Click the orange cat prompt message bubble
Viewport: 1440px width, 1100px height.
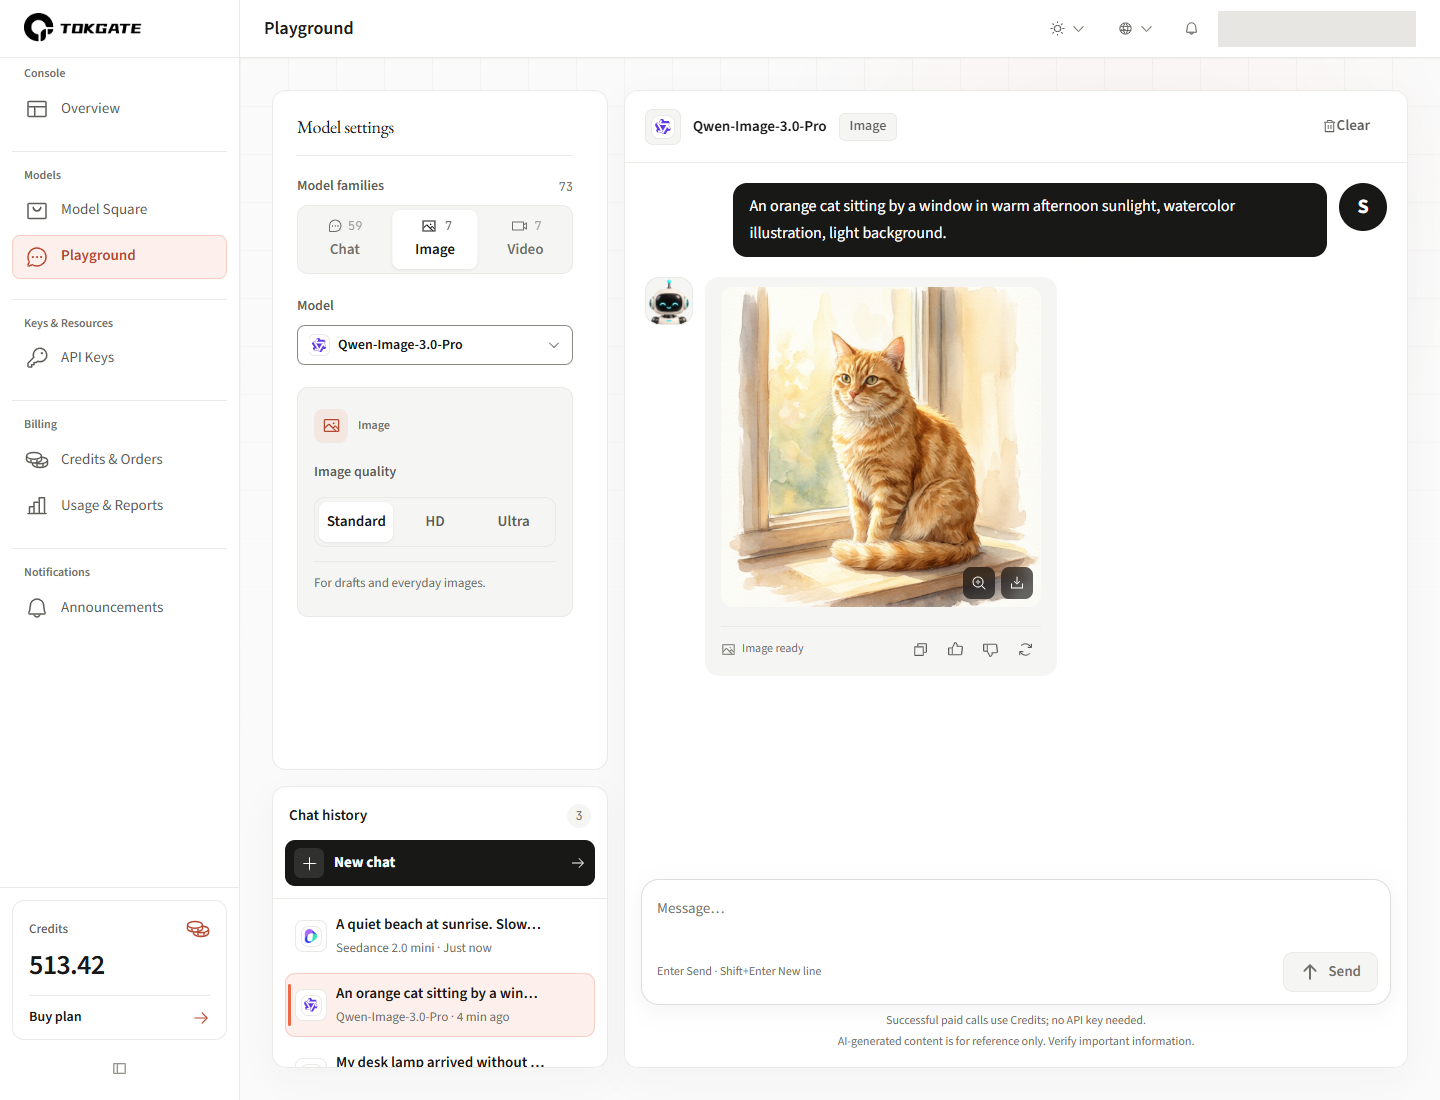point(1030,220)
